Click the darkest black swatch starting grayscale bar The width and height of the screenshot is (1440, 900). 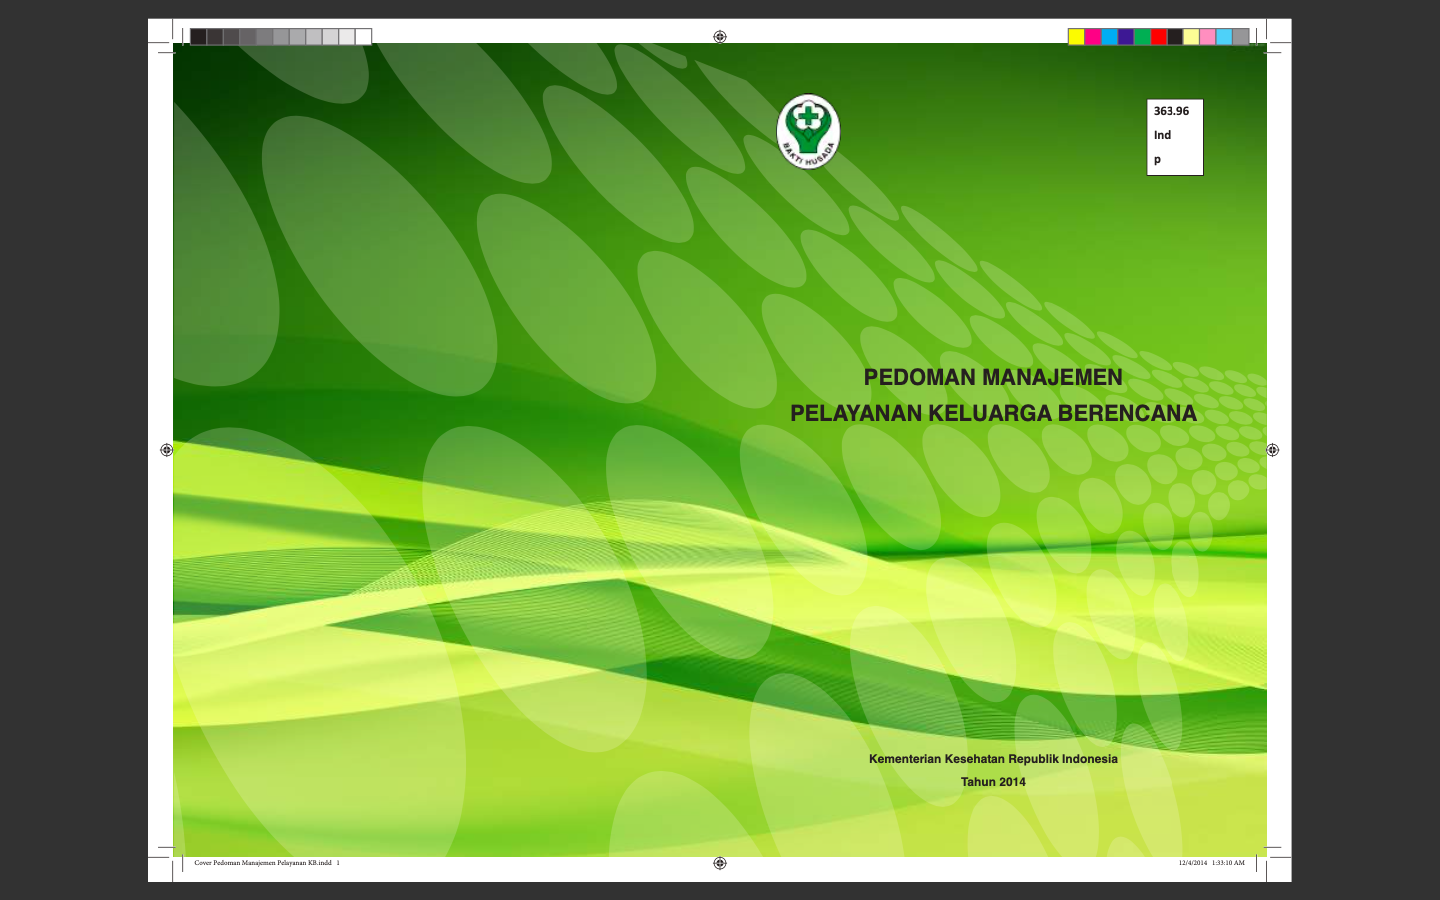[198, 37]
